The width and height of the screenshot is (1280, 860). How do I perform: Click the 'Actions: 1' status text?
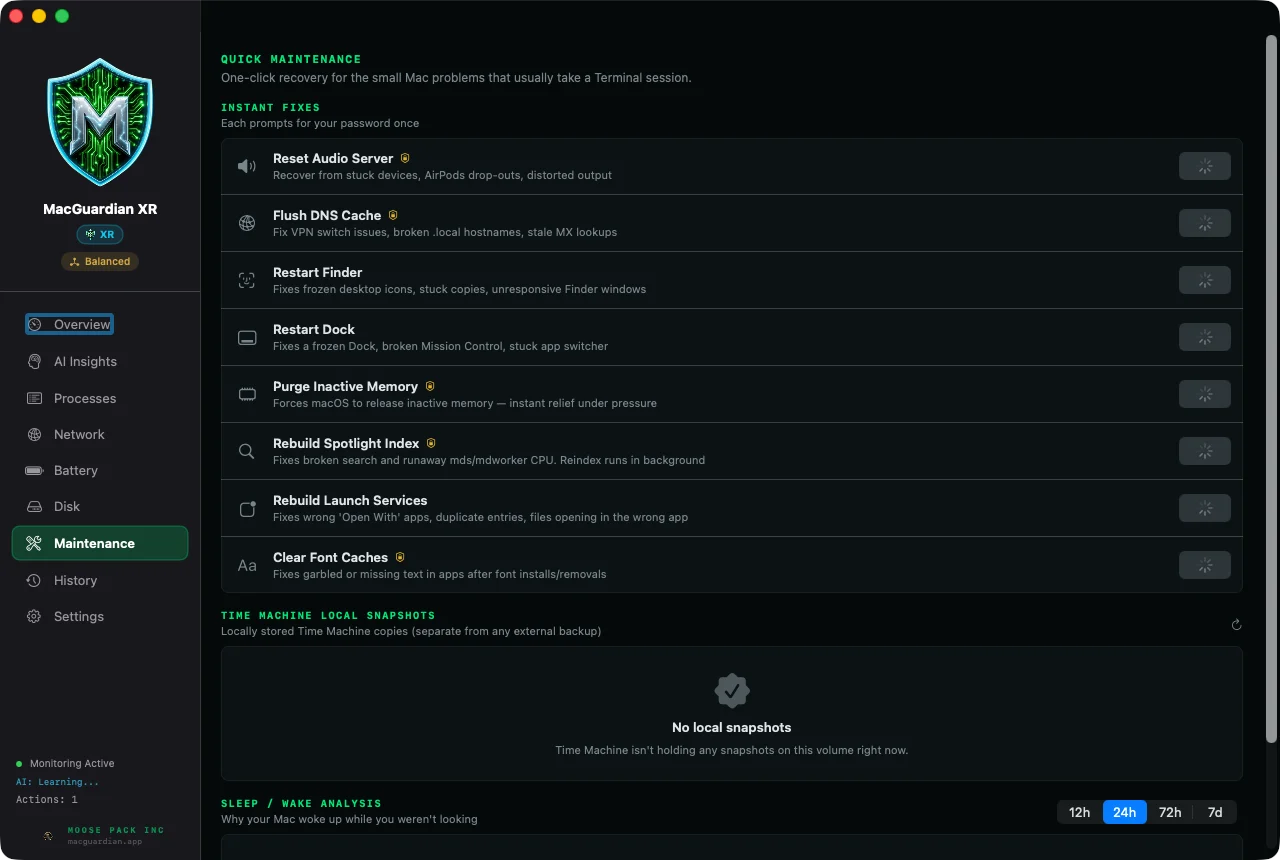[x=47, y=799]
